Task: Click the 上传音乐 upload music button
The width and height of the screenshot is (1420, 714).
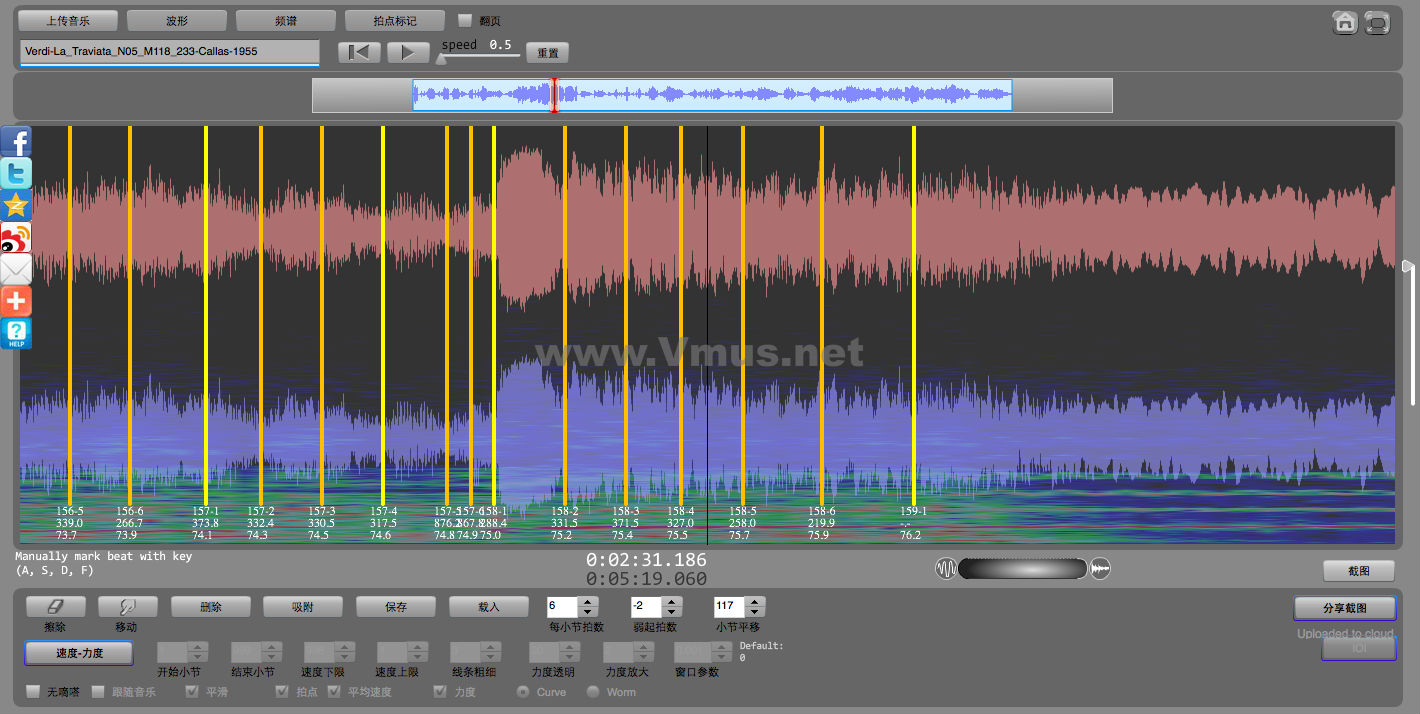Action: (68, 20)
